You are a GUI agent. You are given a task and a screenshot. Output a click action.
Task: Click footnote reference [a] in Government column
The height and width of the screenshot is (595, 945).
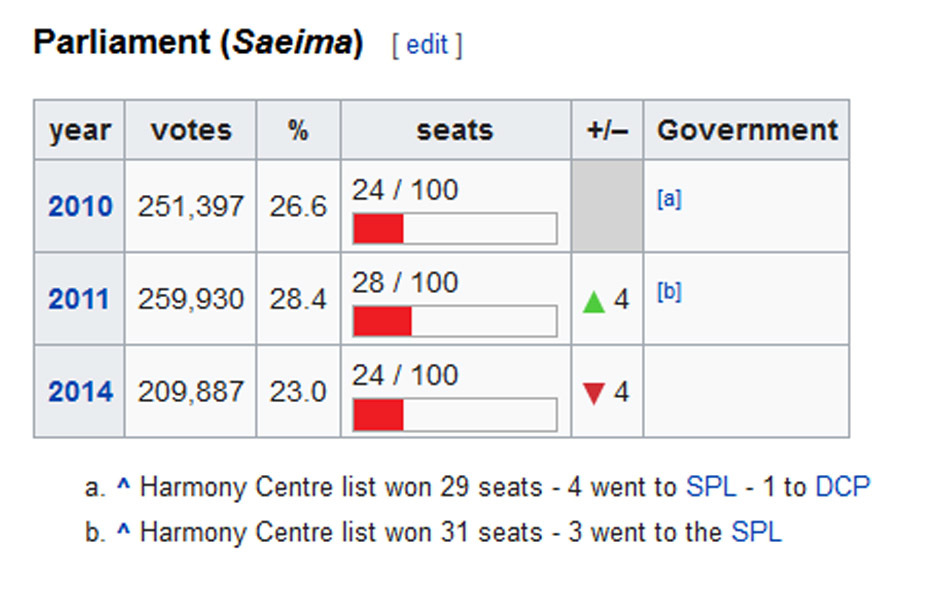click(669, 199)
